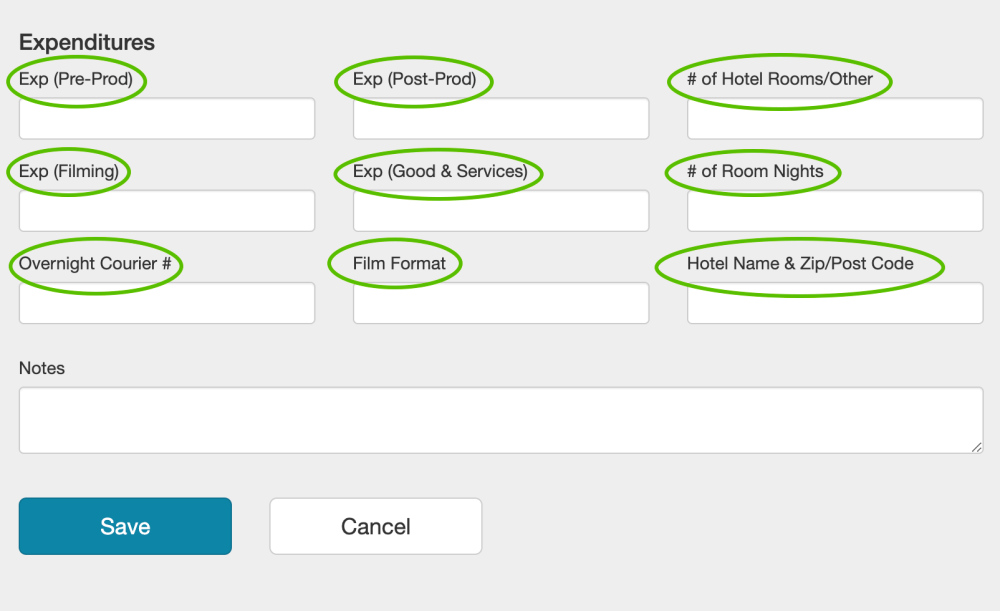Click the "Hotel Name & Zip/Post Code" label
The height and width of the screenshot is (611, 1000).
(800, 264)
